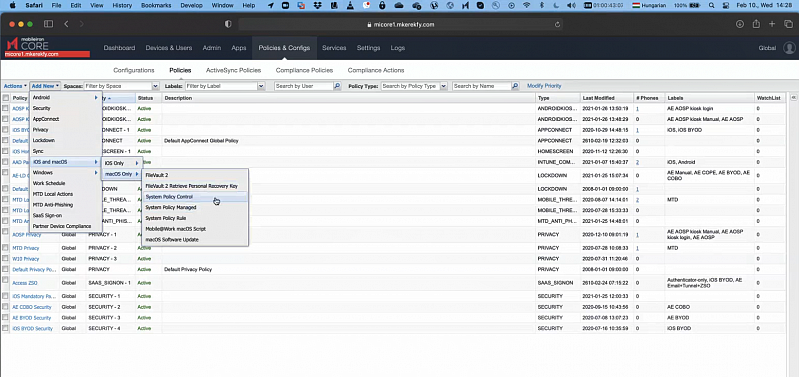This screenshot has width=799, height=377.
Task: Sort by the Last Modified column header
Action: pyautogui.click(x=607, y=98)
